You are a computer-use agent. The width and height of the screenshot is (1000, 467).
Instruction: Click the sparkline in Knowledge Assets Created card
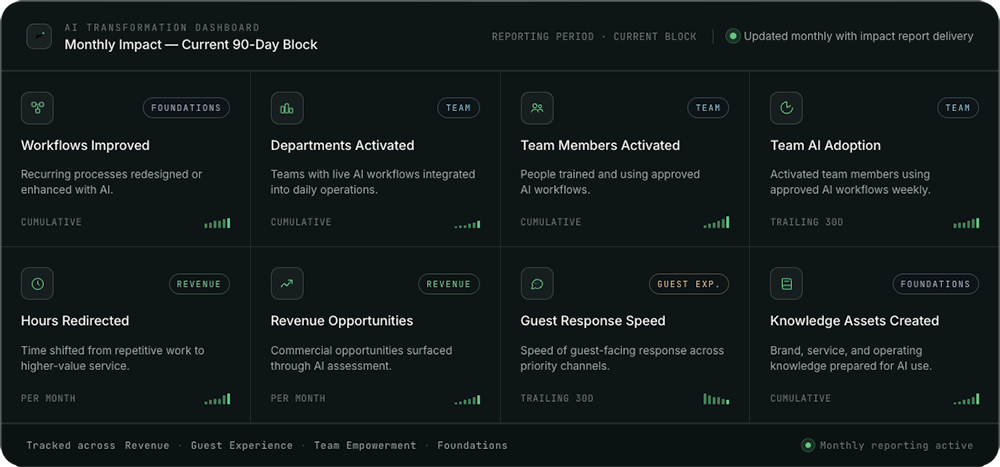[966, 399]
